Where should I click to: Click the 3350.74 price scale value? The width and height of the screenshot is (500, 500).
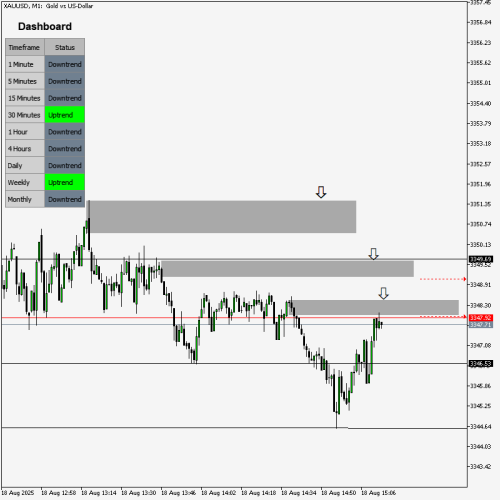[480, 224]
